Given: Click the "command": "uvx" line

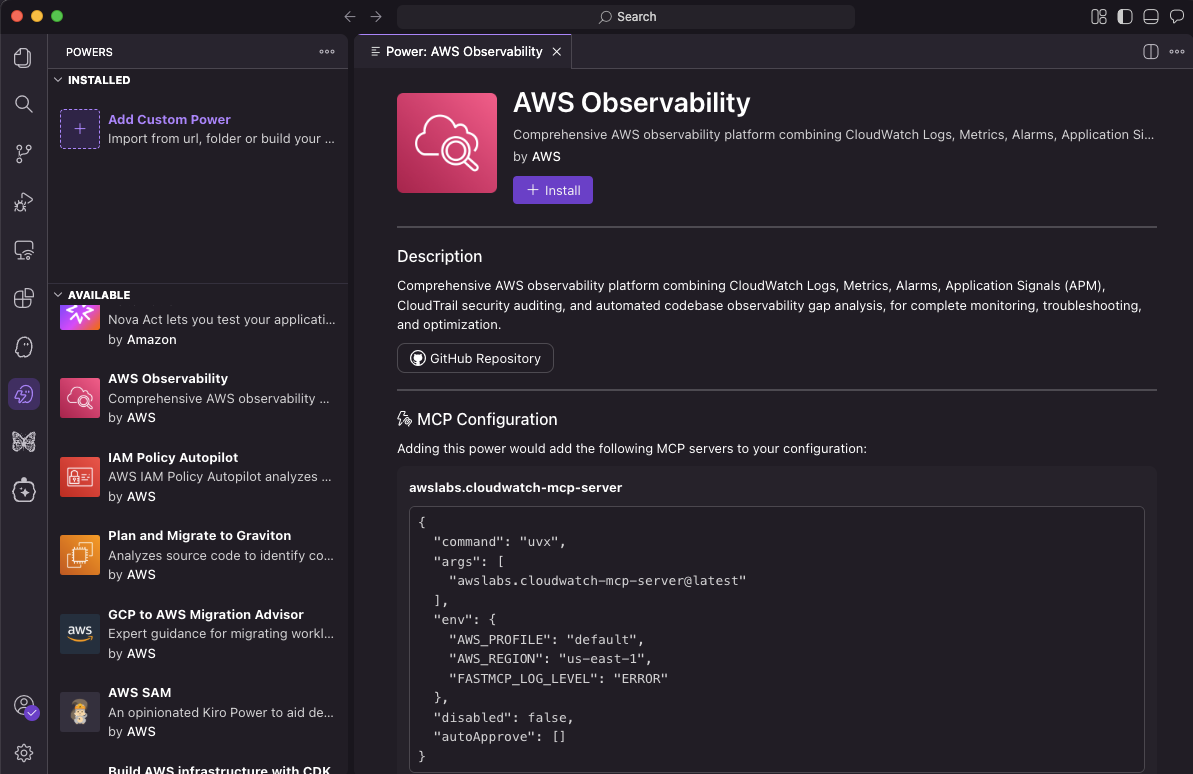Looking at the screenshot, I should click(500, 542).
